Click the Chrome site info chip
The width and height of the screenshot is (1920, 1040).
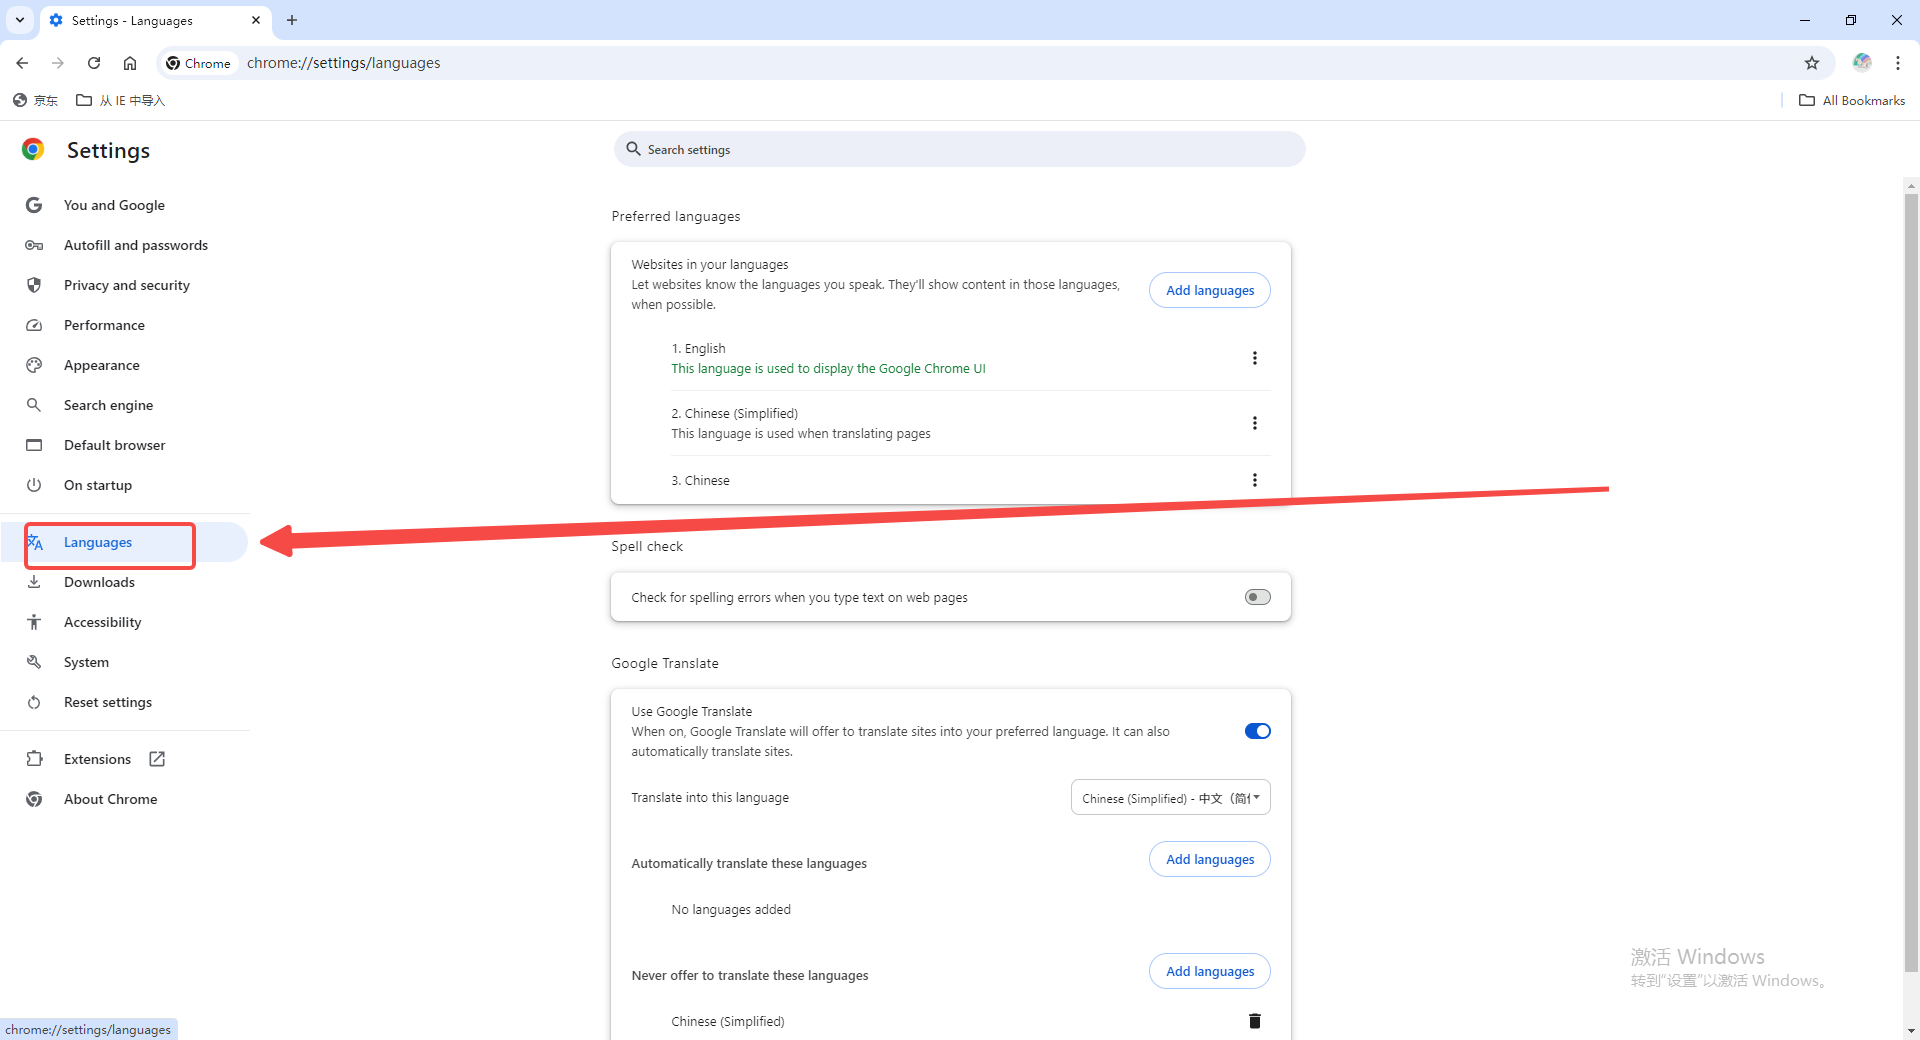(x=199, y=63)
